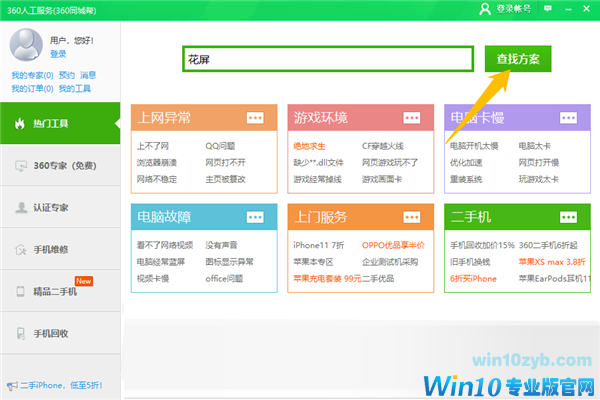This screenshot has width=600, height=400.
Task: Expand more options on 电脑卡慢 card
Action: [568, 118]
